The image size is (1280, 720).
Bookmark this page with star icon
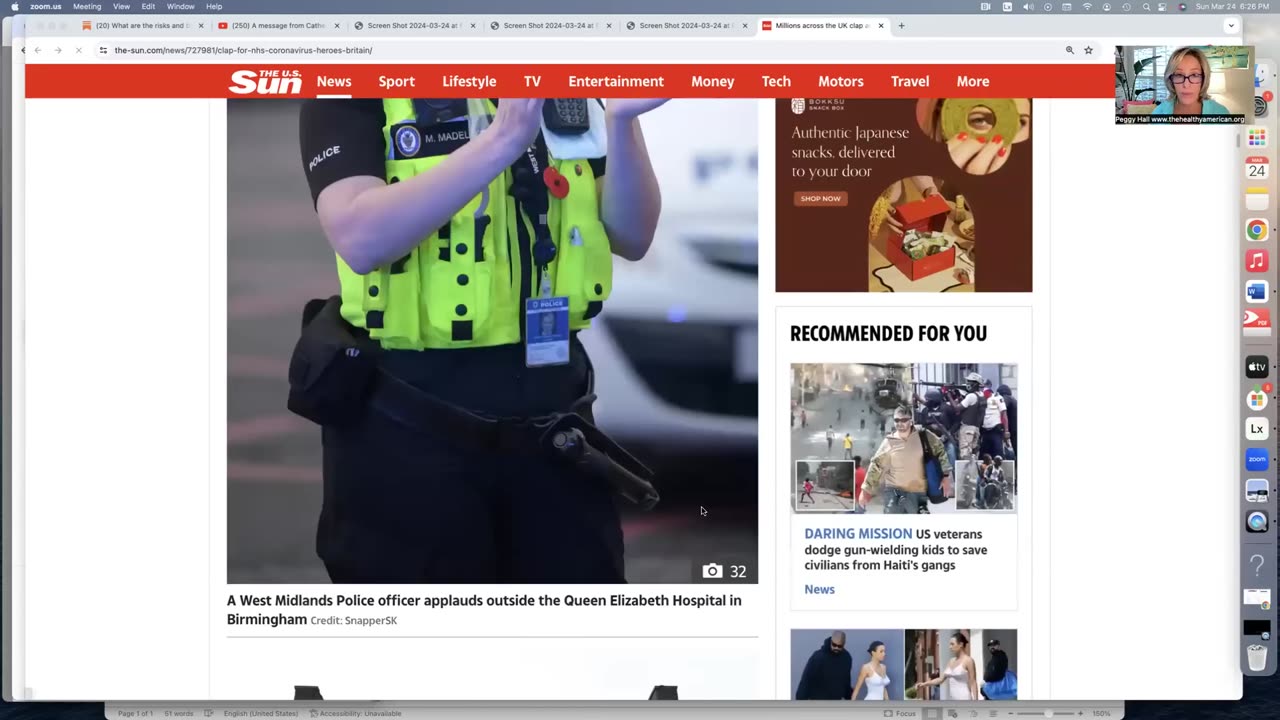click(1089, 50)
